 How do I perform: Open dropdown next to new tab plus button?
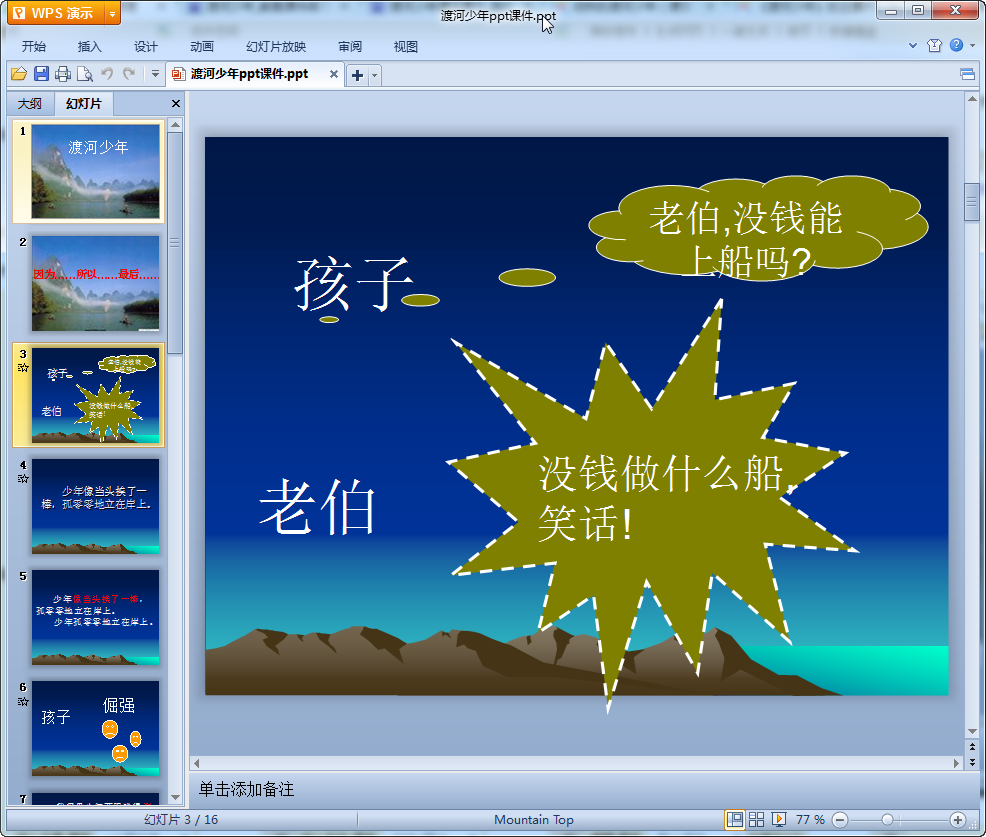[x=375, y=75]
